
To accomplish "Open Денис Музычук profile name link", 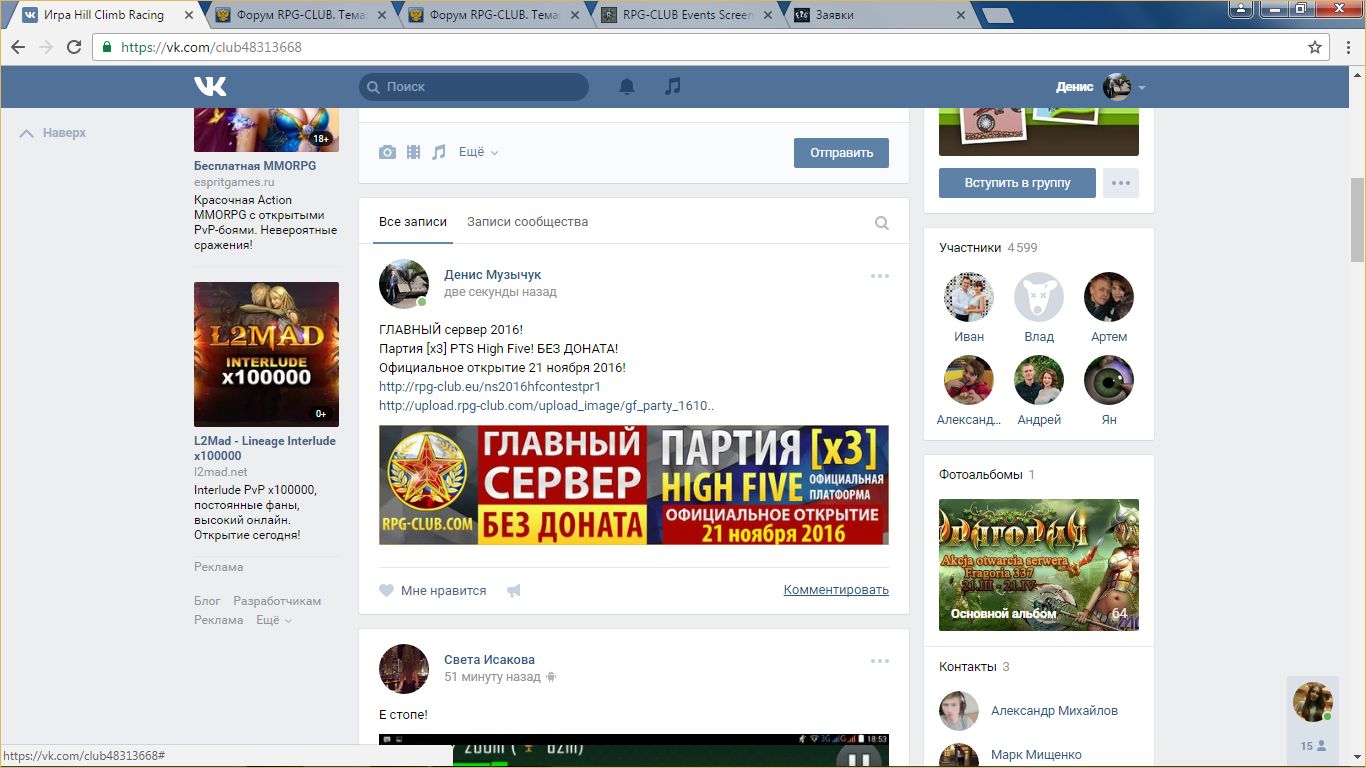I will pos(492,275).
